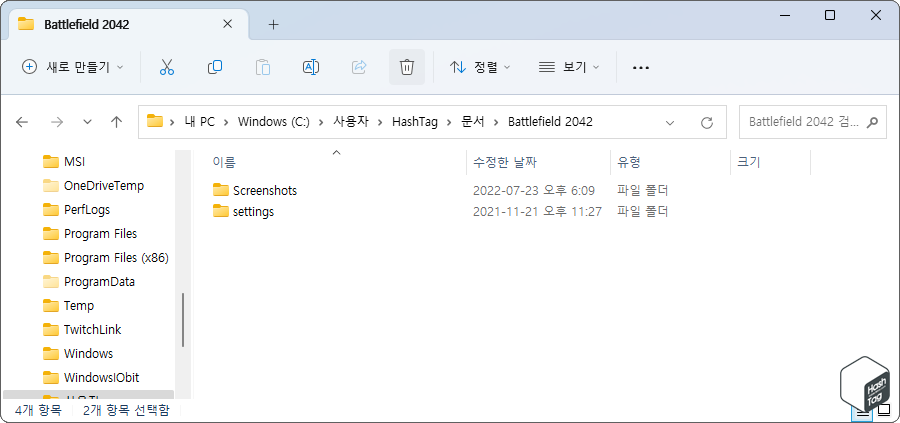This screenshot has height=423, width=900.
Task: Click 2022-07-23 오후 6:09 date cell
Action: click(x=533, y=190)
